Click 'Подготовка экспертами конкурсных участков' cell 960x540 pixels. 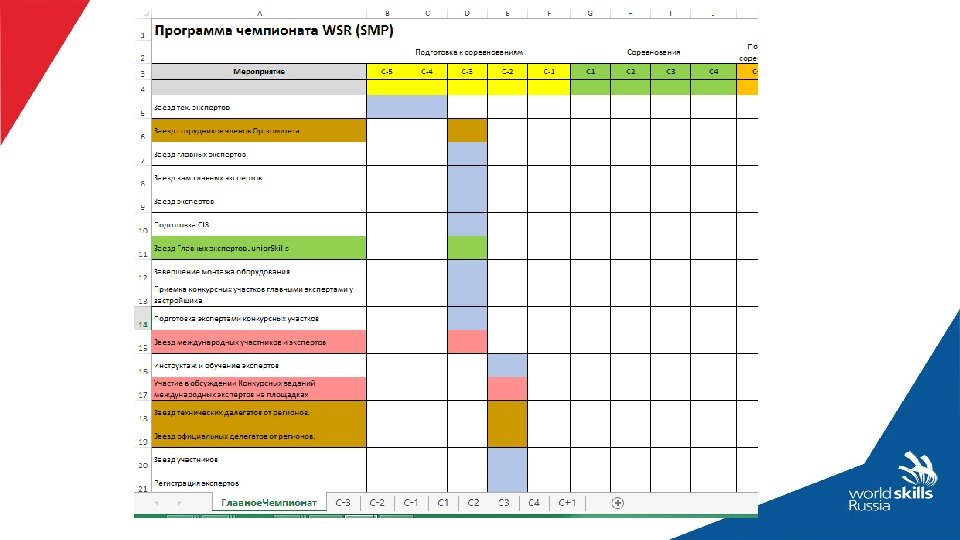point(259,318)
